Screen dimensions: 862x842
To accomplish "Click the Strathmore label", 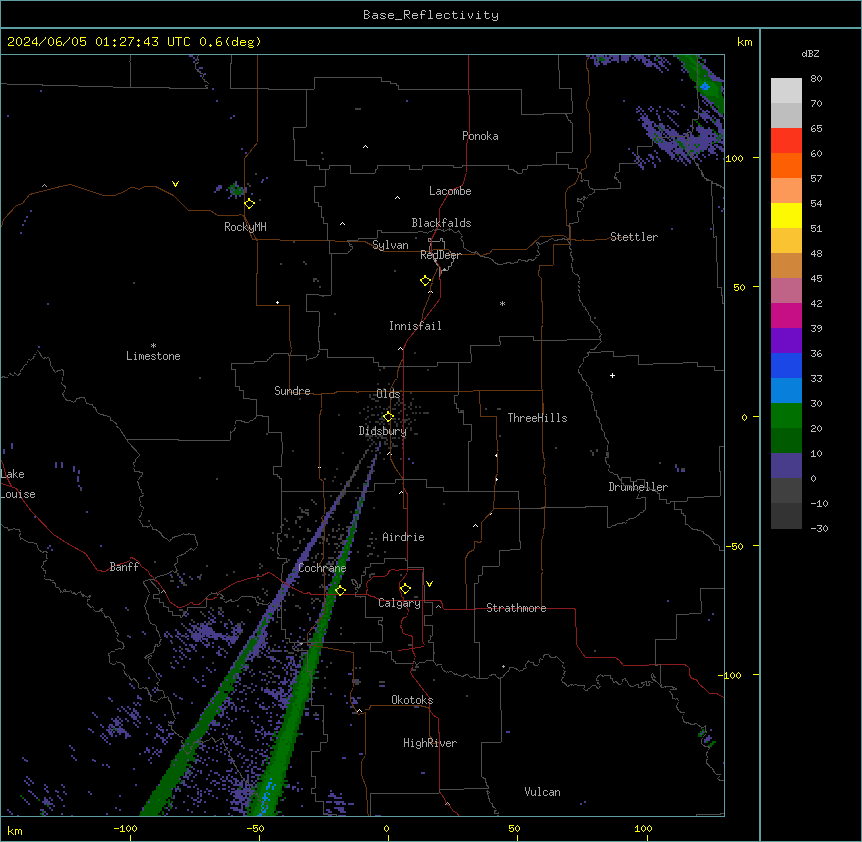I will click(x=516, y=608).
